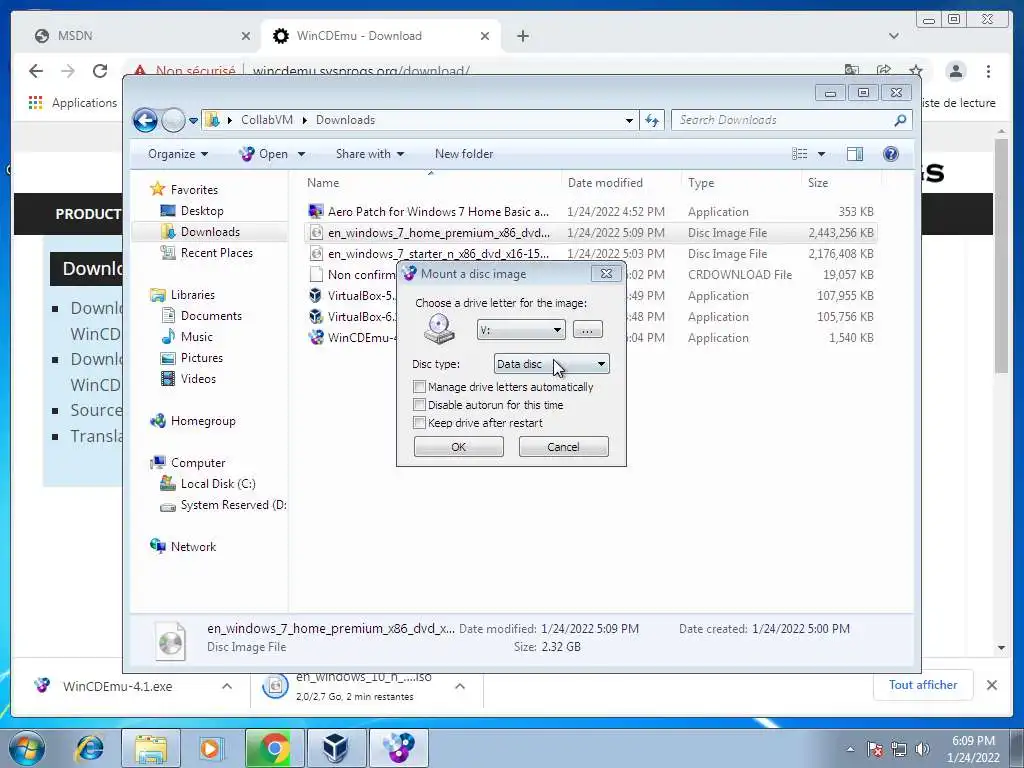1024x768 pixels.
Task: Check Keep drive after restart
Action: [420, 423]
